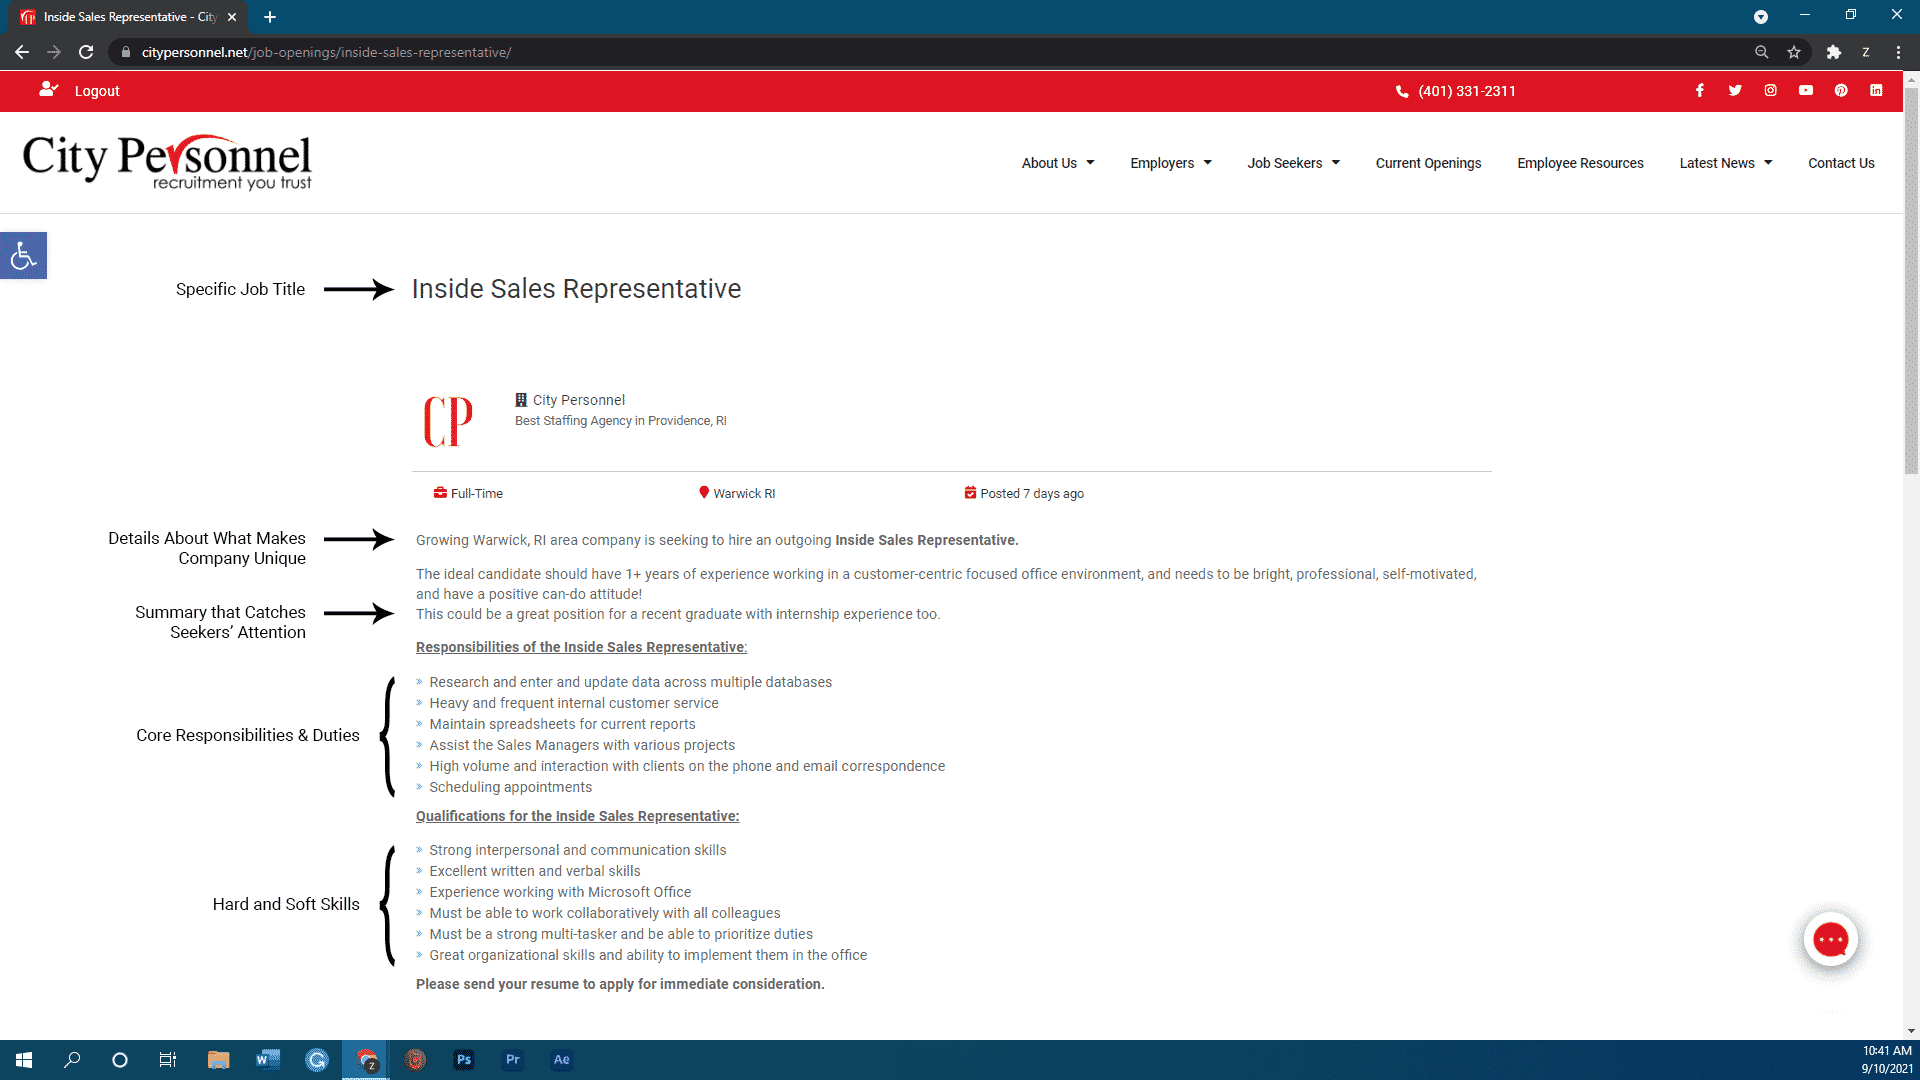Open the YouTube icon link
The image size is (1920, 1080).
coord(1805,90)
